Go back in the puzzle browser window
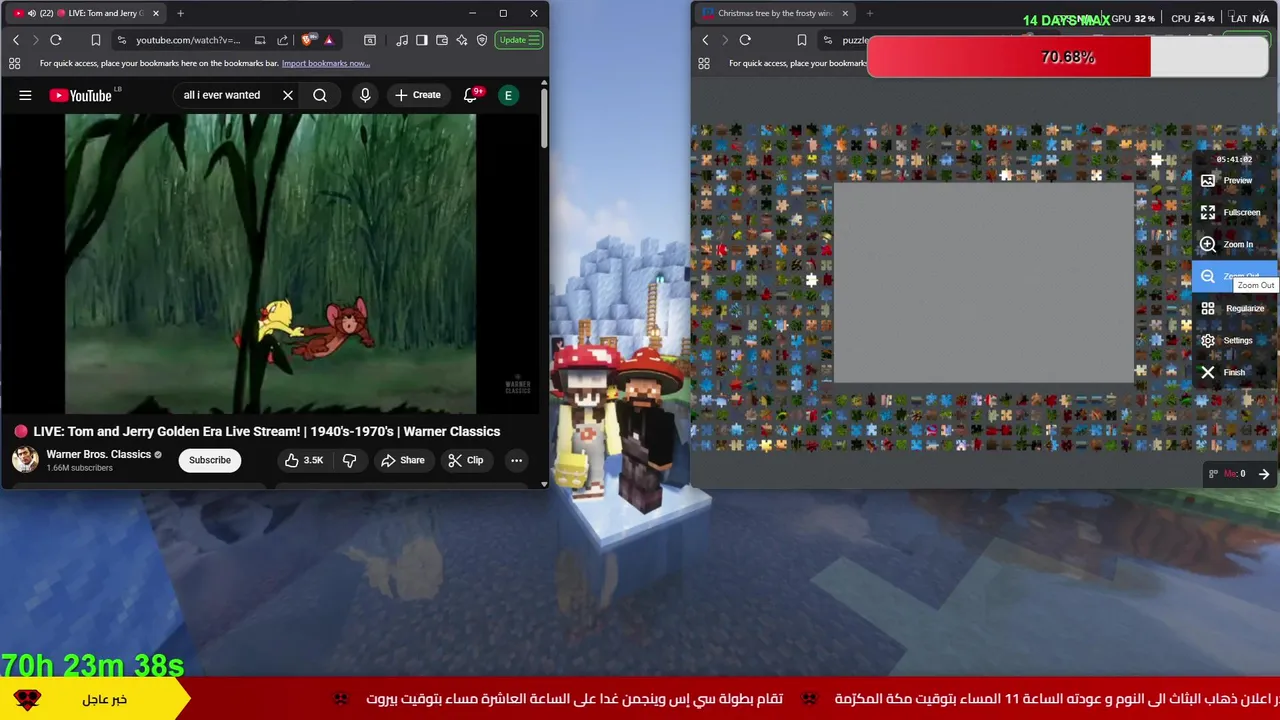Screen dimensions: 1280x720 click(x=705, y=40)
